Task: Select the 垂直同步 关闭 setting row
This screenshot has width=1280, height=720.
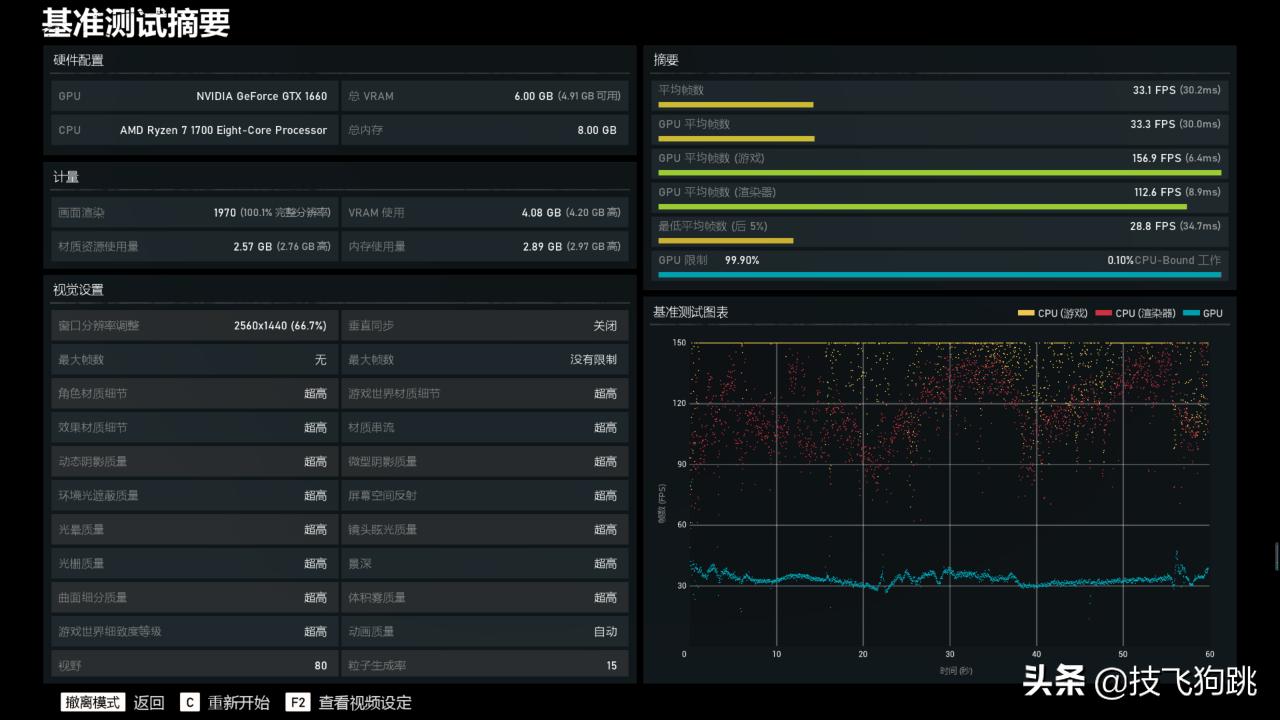Action: [x=484, y=326]
